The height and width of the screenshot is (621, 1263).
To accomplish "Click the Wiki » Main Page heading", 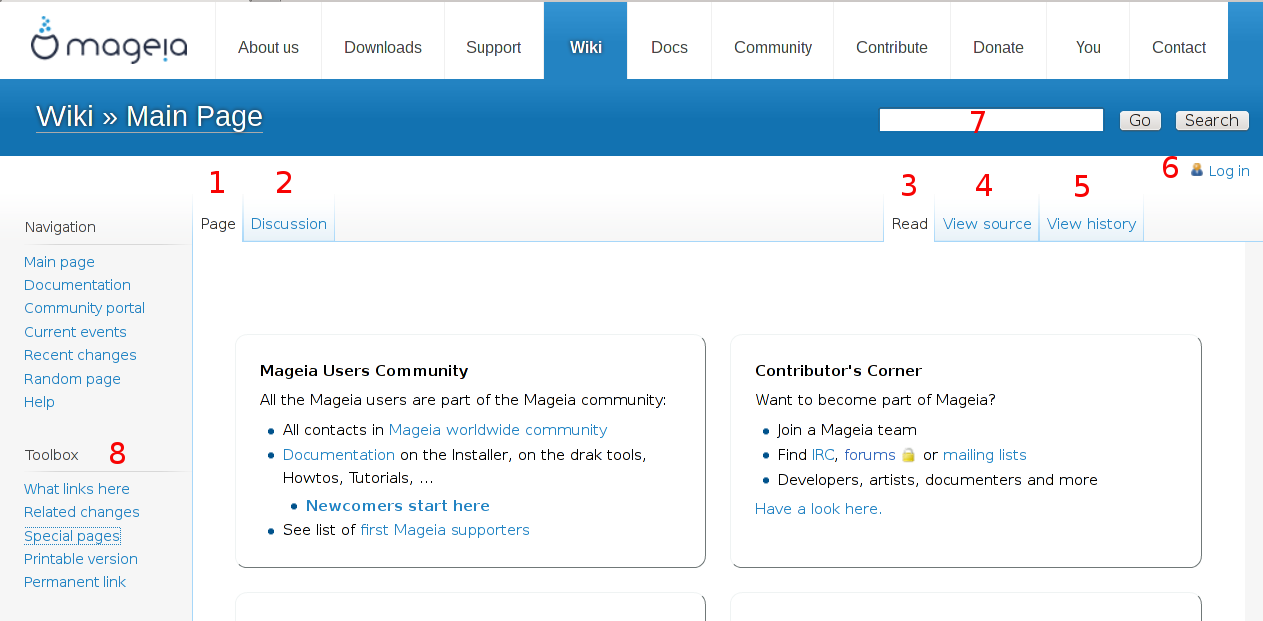I will [x=149, y=117].
